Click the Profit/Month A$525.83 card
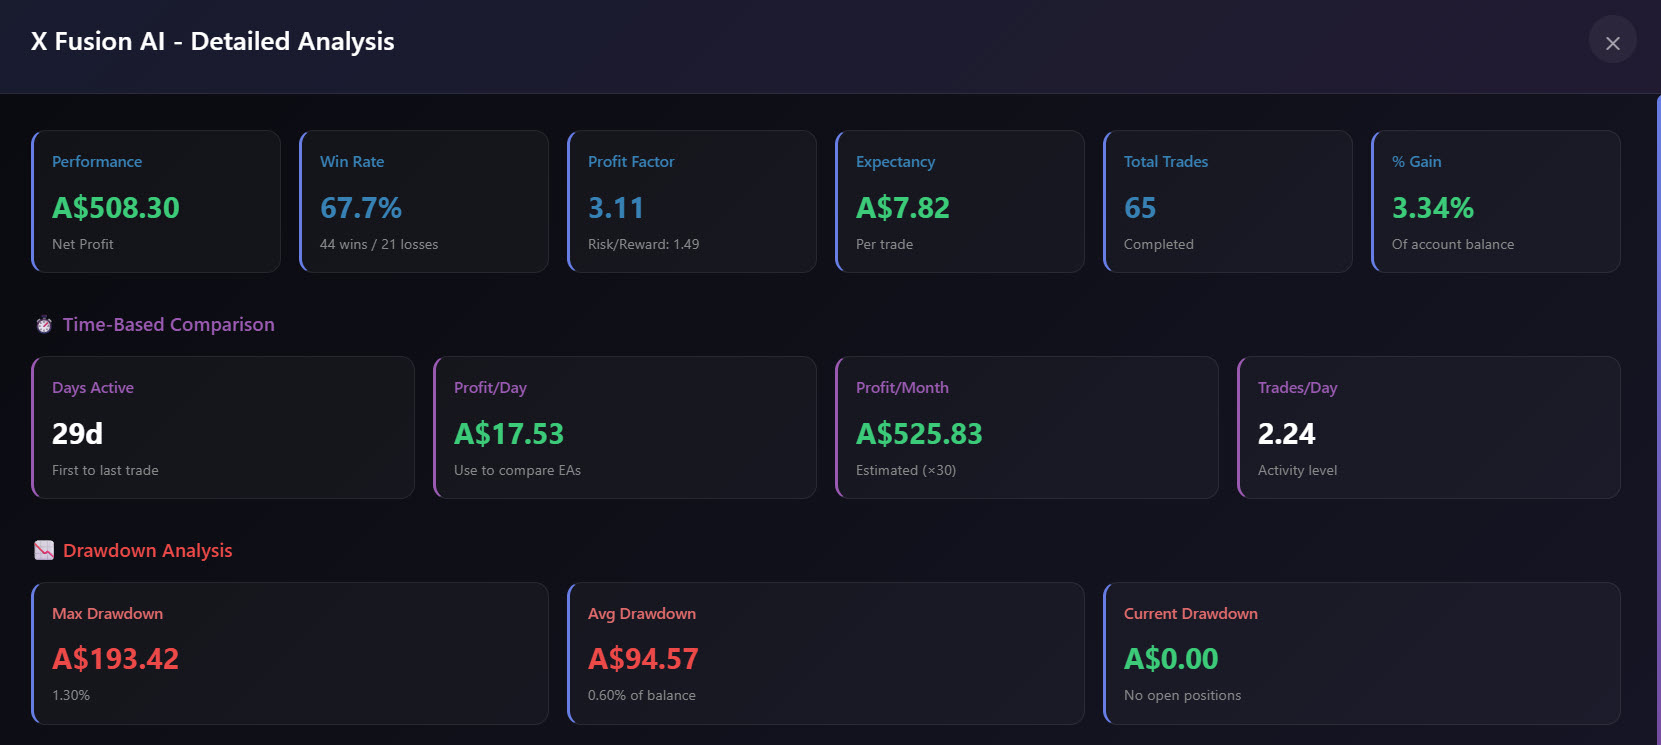The image size is (1661, 745). coord(1027,427)
